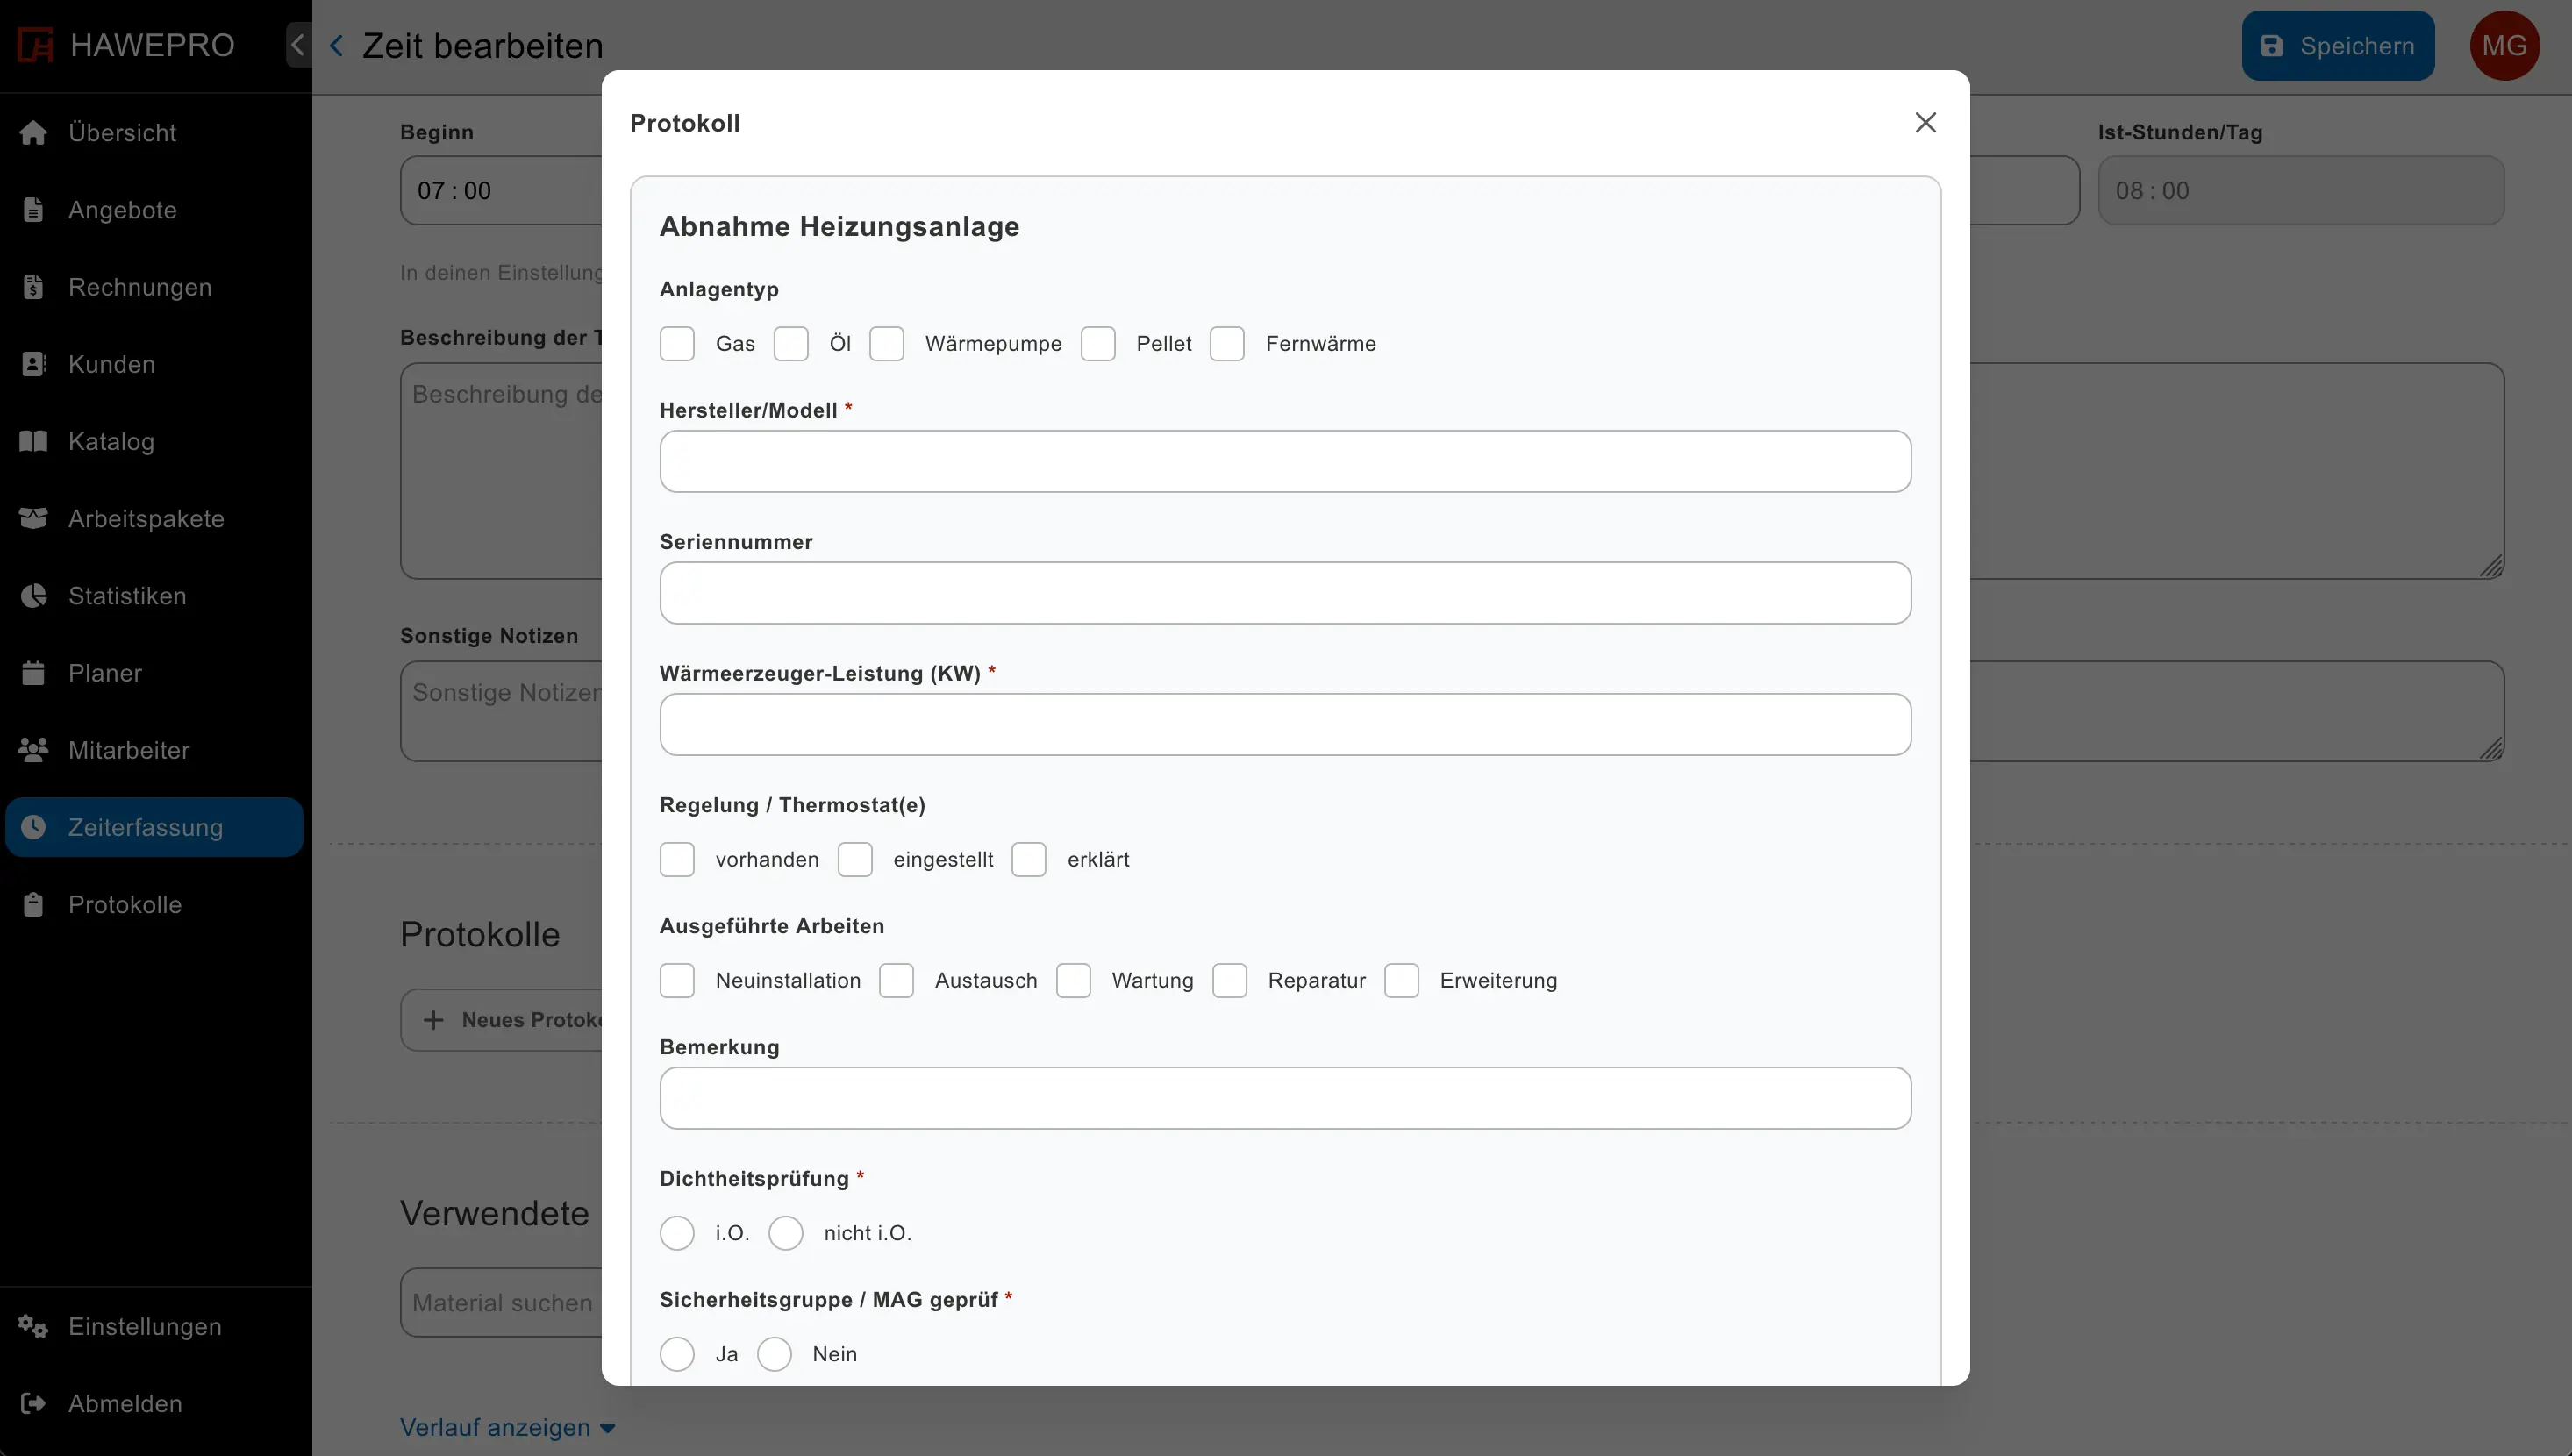The width and height of the screenshot is (2572, 1456).
Task: Click the Speichern button
Action: (2337, 46)
